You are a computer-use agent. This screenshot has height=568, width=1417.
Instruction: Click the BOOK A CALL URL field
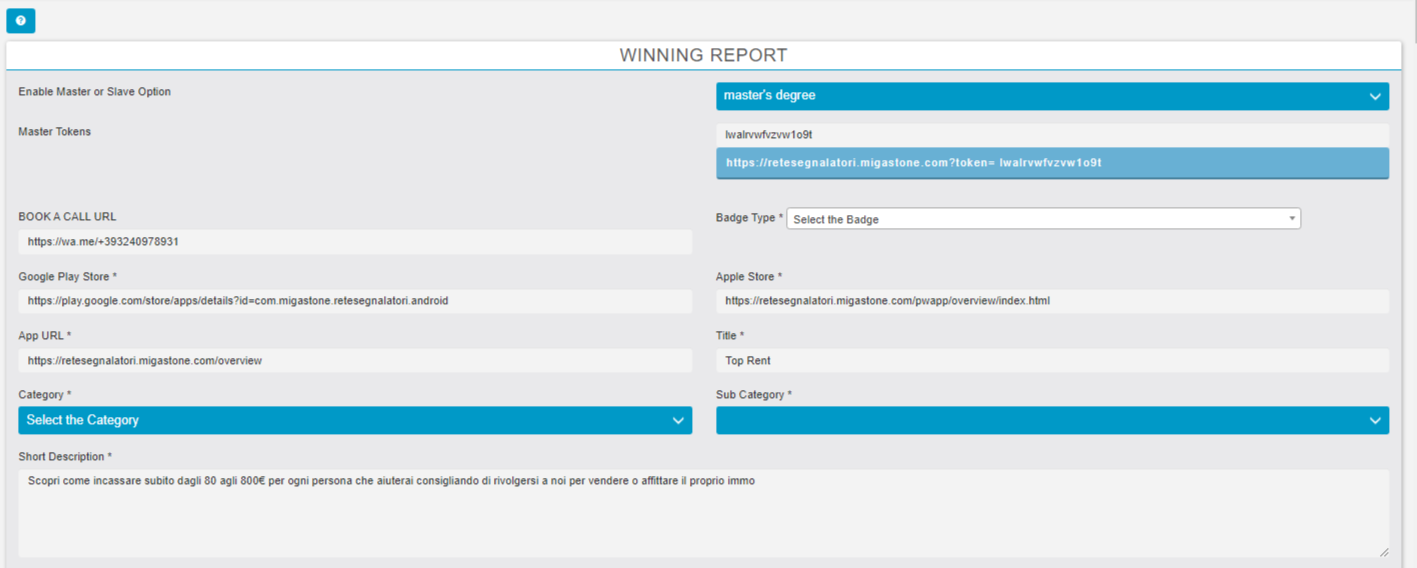[354, 242]
